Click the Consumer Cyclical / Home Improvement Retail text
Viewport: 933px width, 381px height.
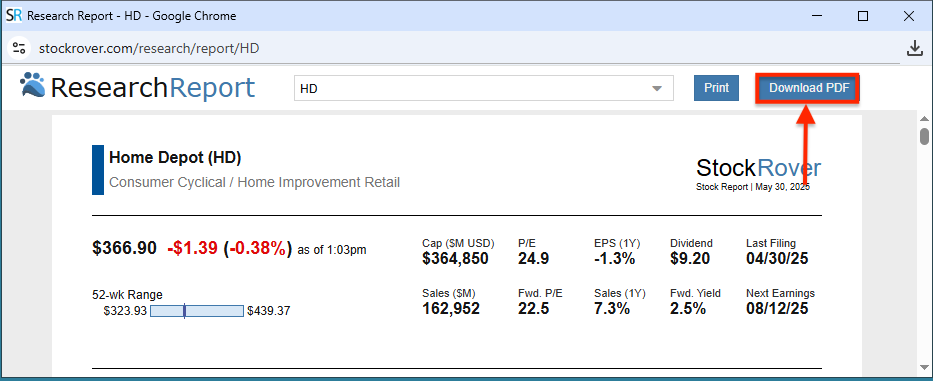click(254, 182)
